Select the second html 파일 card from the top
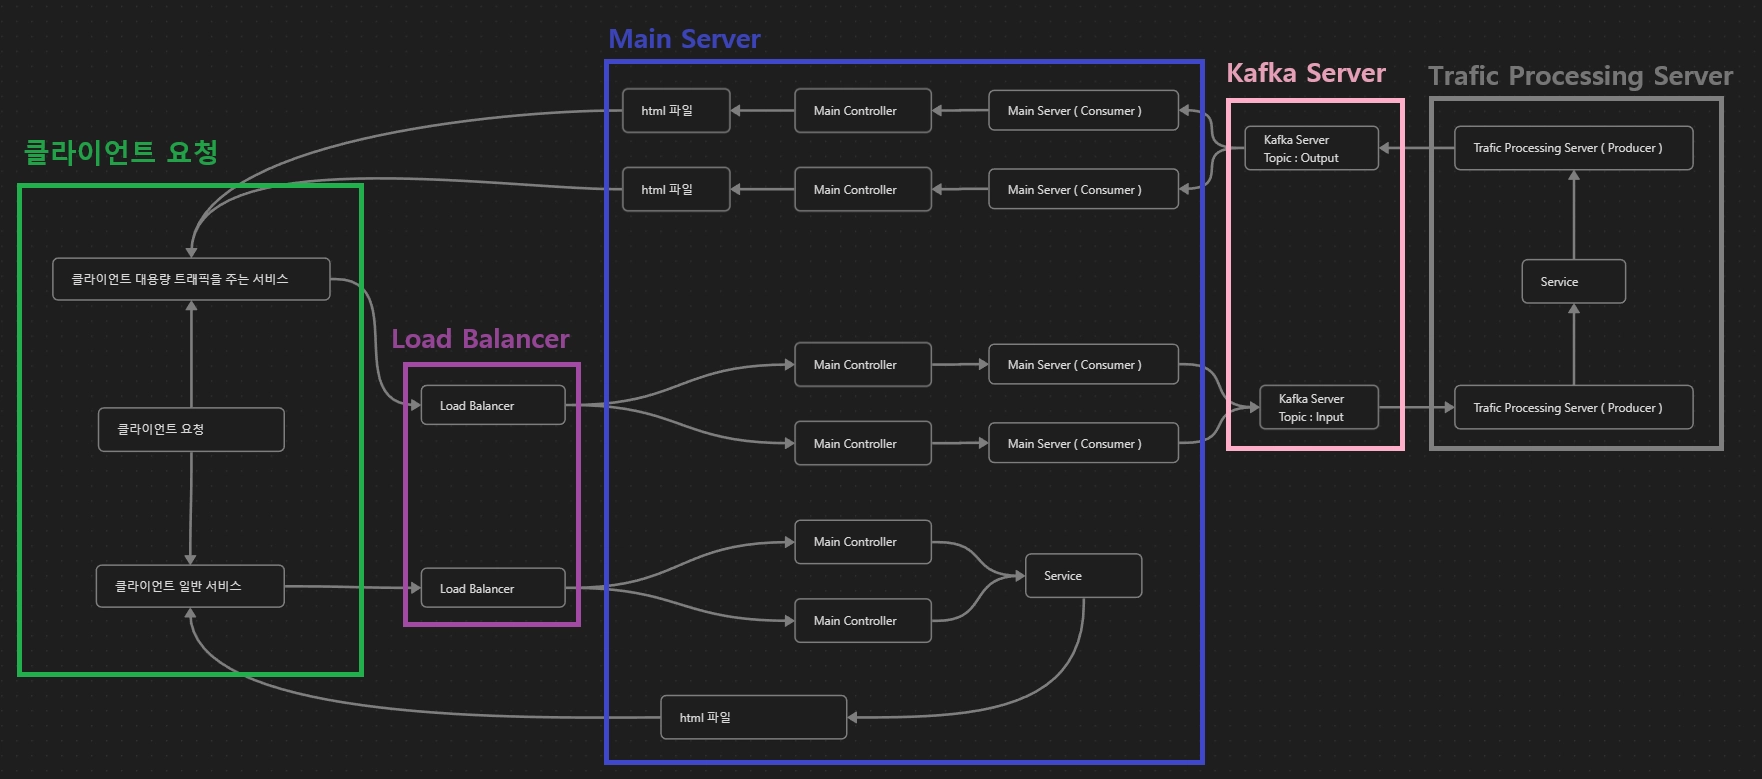Viewport: 1762px width, 779px height. point(676,189)
